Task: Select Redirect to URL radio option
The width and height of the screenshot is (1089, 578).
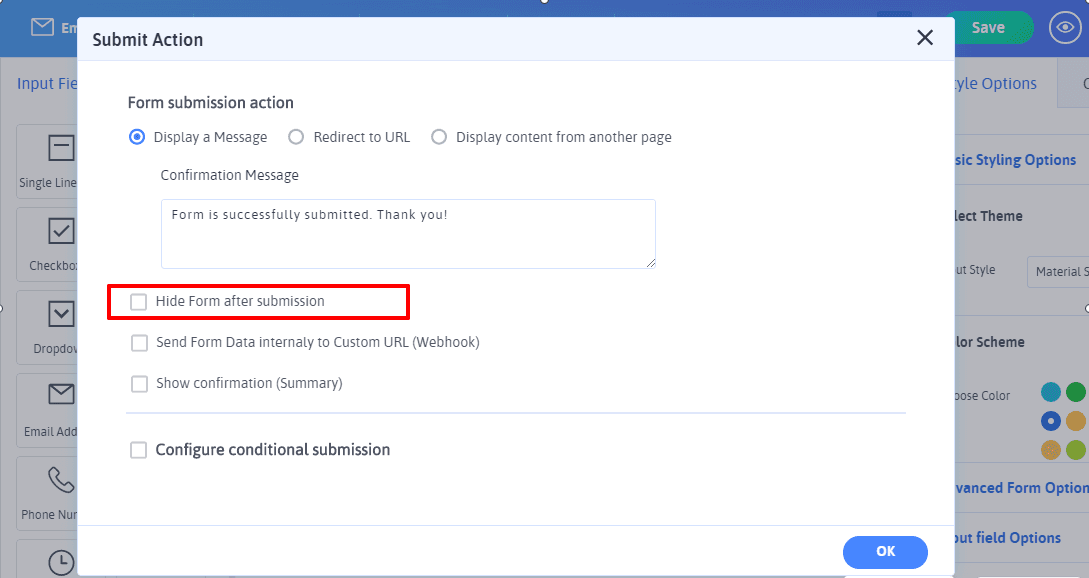Action: (x=296, y=137)
